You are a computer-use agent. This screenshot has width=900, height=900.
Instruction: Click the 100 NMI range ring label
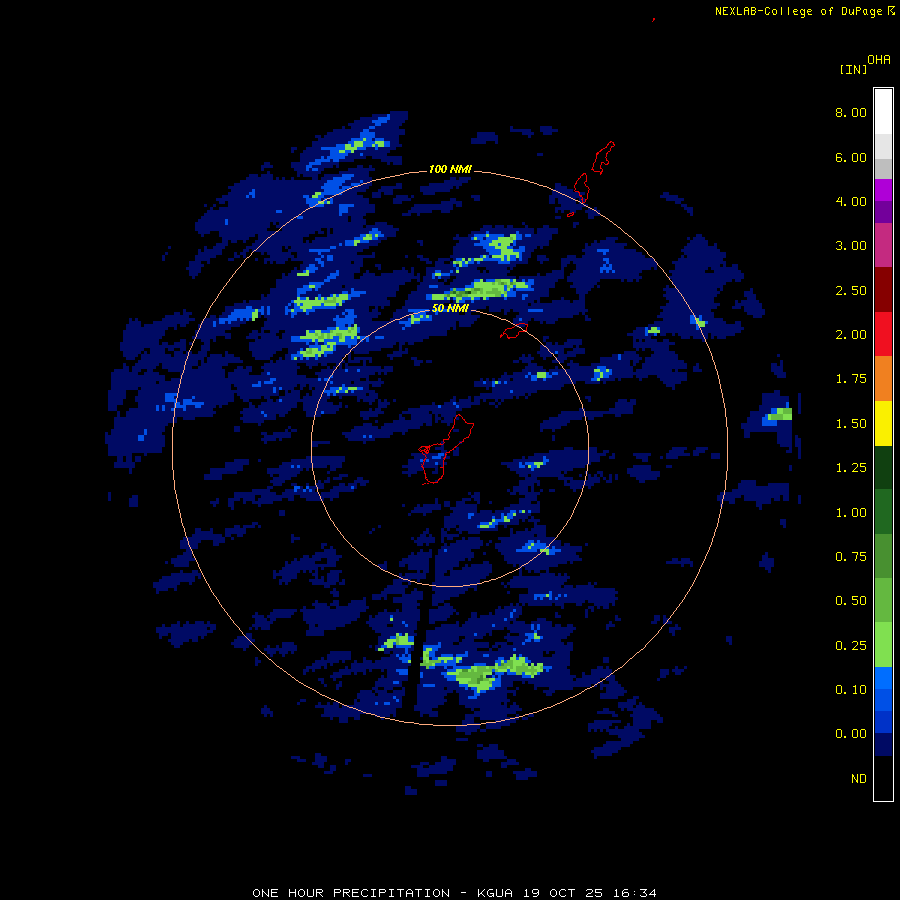[x=450, y=169]
